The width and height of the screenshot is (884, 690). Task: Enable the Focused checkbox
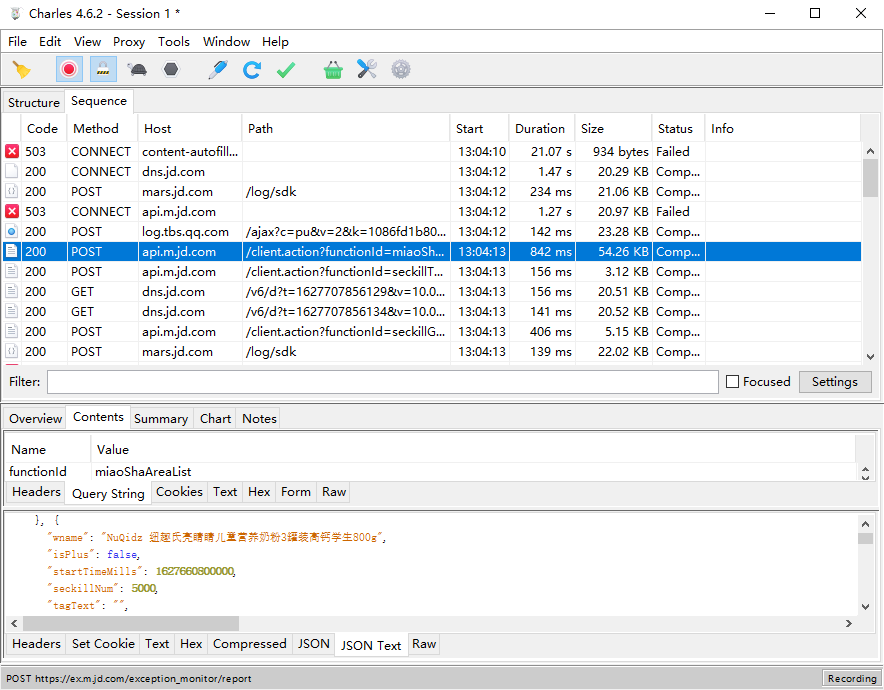point(732,382)
